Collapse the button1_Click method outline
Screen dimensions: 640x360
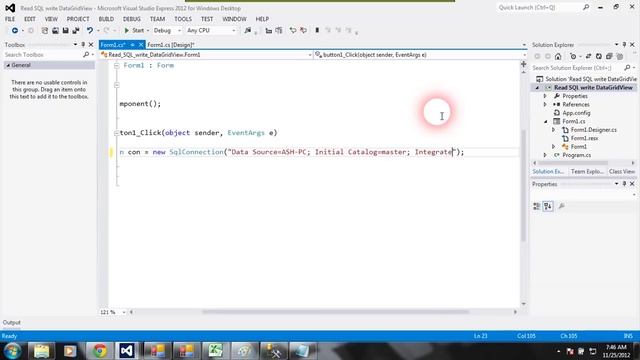click(x=117, y=133)
